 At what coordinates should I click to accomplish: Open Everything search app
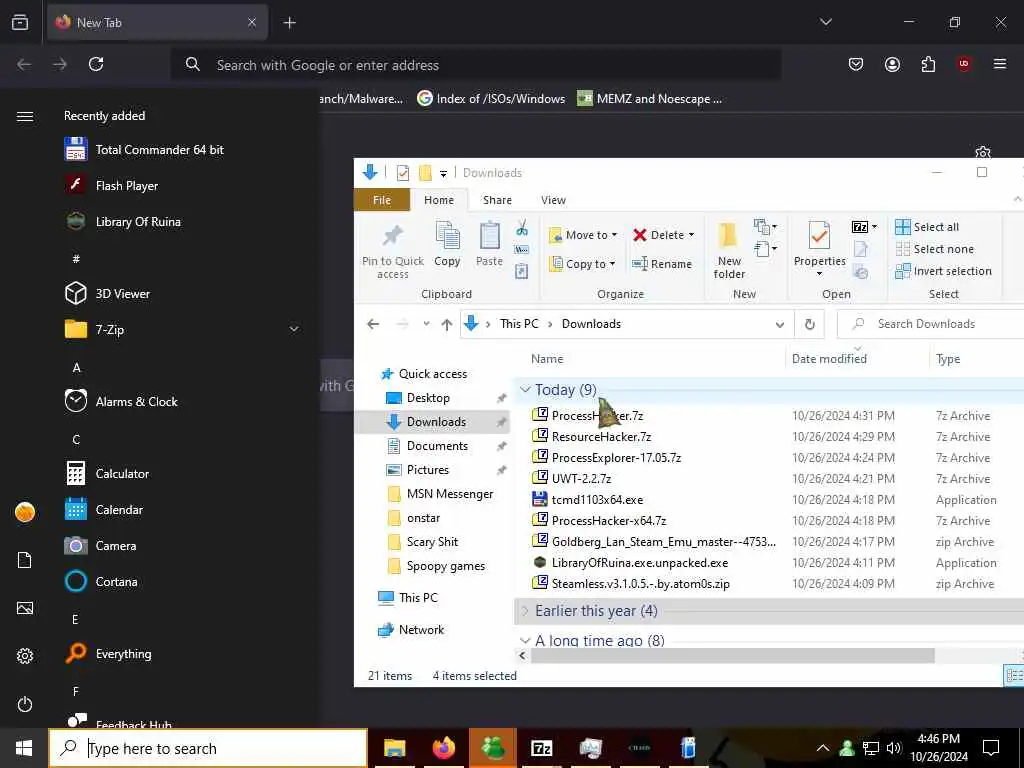click(x=108, y=653)
